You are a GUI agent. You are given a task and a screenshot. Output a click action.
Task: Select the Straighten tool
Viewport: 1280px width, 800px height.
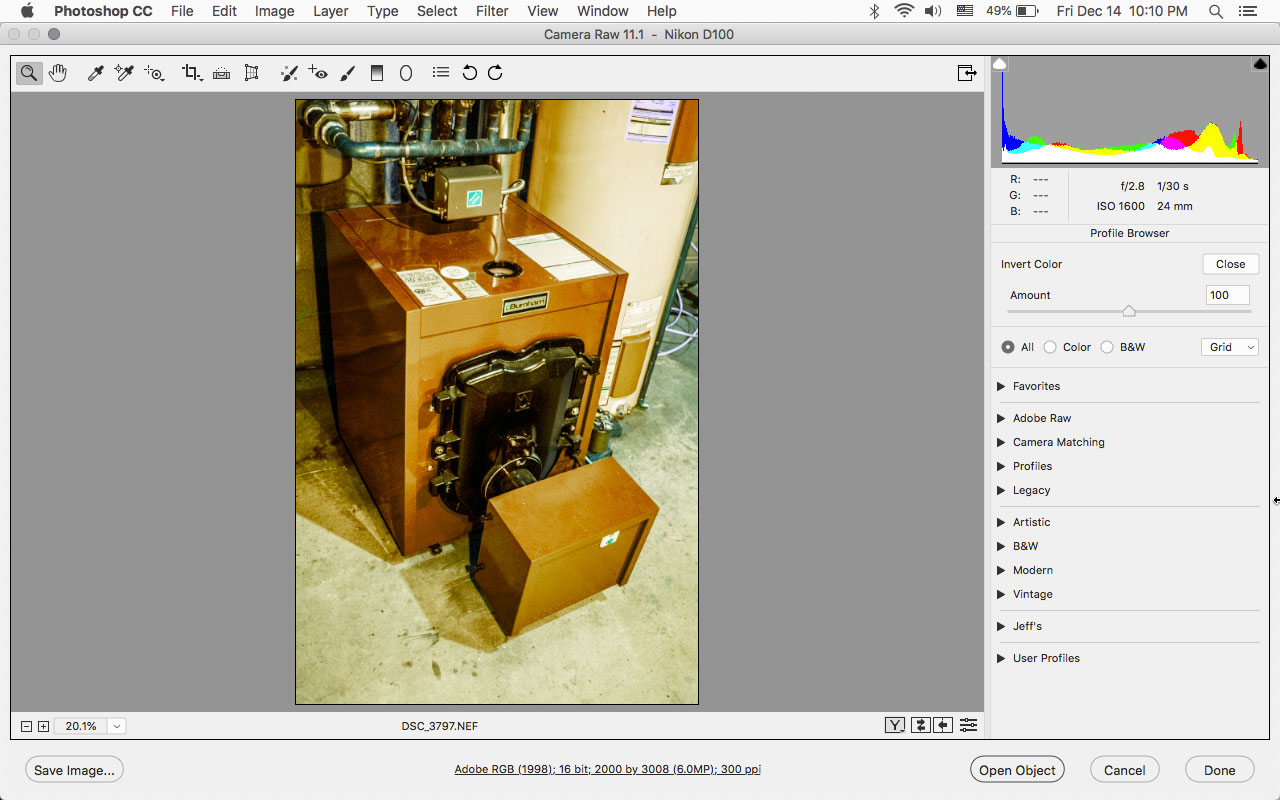(222, 73)
